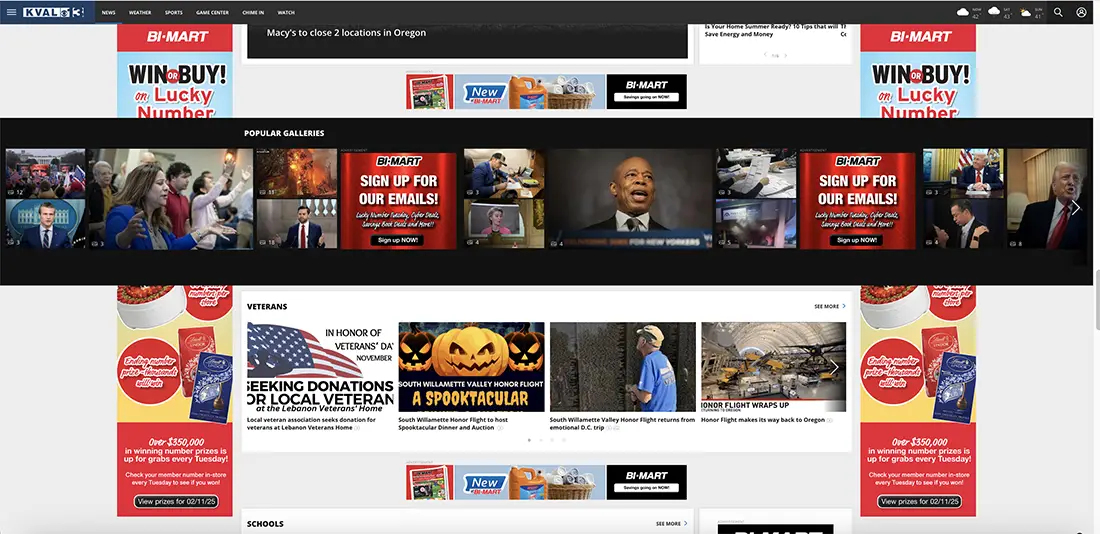Click See More beside Veterans heading

830,307
